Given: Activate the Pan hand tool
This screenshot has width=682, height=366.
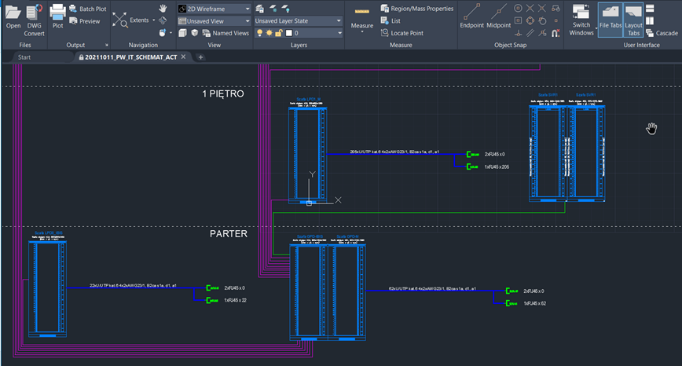Looking at the screenshot, I should [x=163, y=8].
